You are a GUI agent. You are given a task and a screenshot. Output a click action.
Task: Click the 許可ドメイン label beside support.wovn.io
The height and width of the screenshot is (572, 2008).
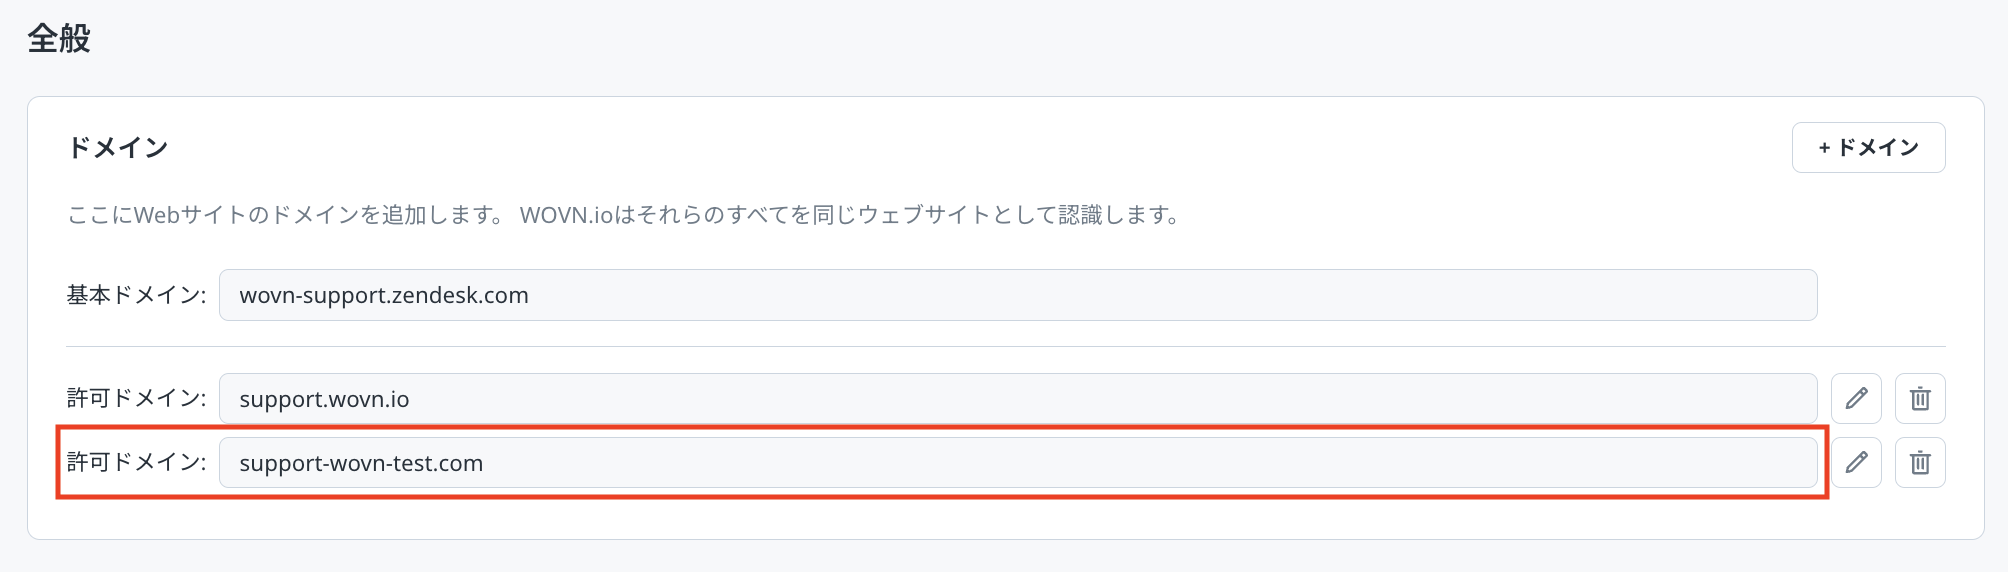click(x=136, y=398)
